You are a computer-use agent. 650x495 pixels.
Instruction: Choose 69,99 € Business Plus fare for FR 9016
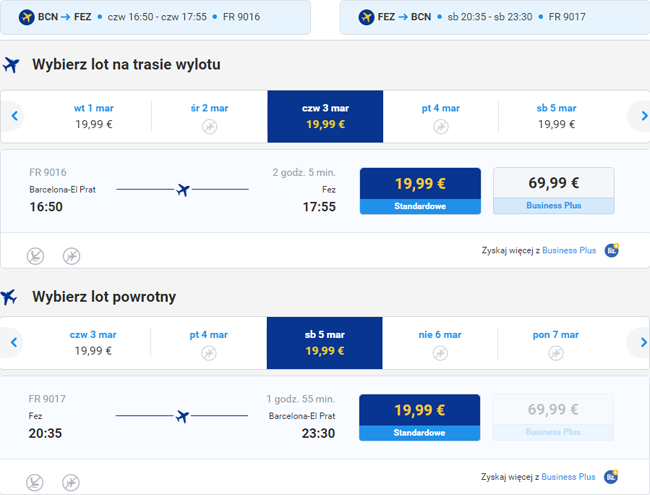click(553, 191)
